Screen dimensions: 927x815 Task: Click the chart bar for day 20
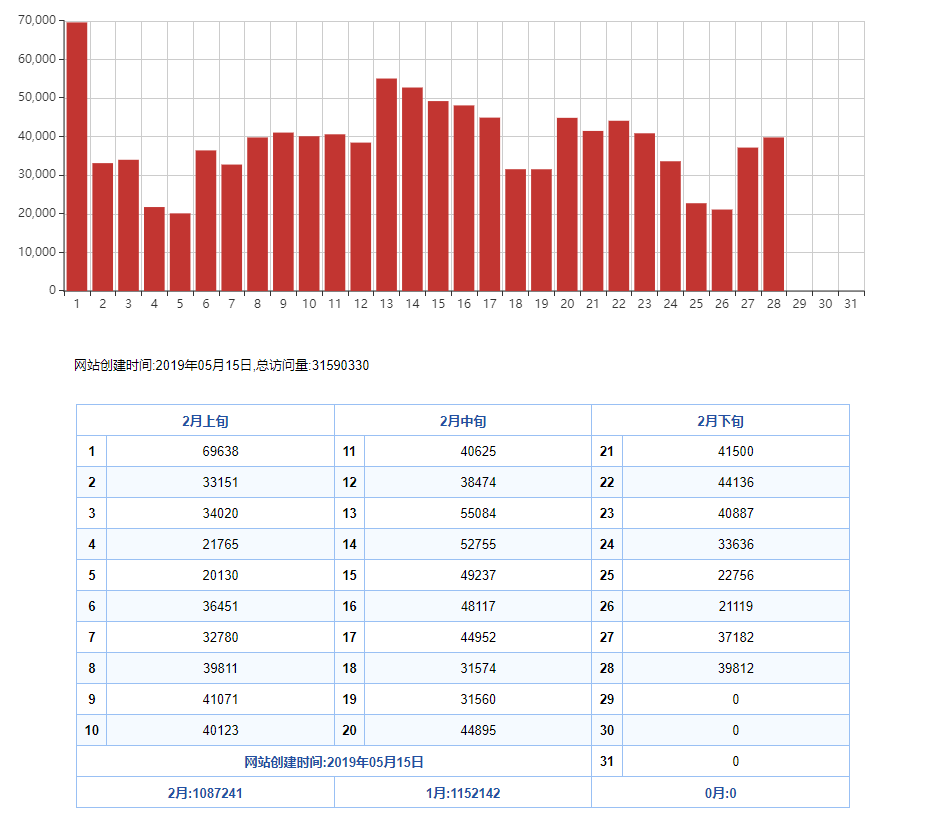click(568, 204)
